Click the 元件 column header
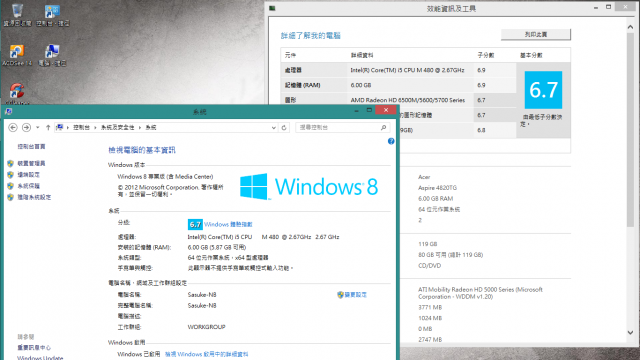This screenshot has height=360, width=640. [x=290, y=55]
